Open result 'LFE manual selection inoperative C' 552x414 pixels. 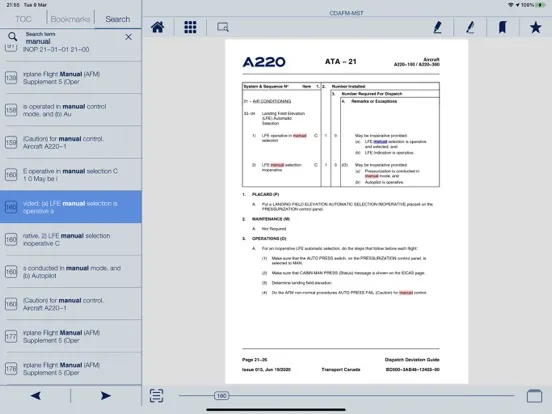(71, 239)
